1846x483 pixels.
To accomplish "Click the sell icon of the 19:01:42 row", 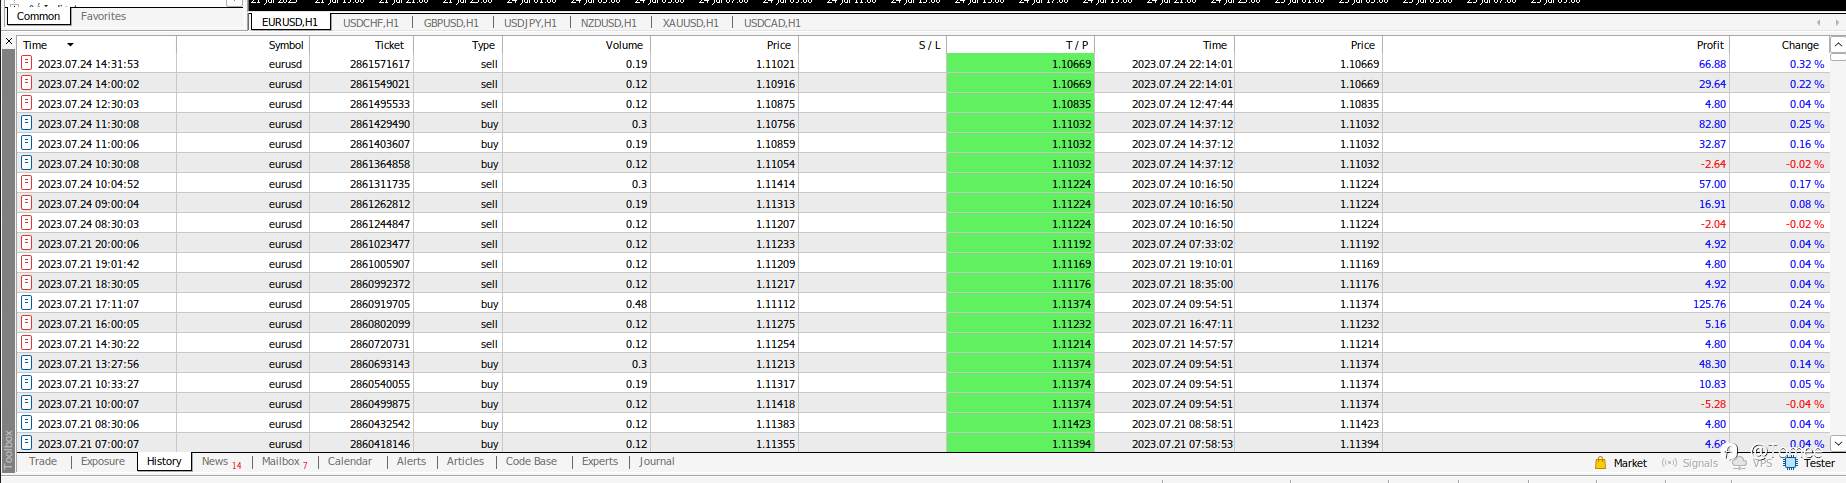I will tap(27, 263).
